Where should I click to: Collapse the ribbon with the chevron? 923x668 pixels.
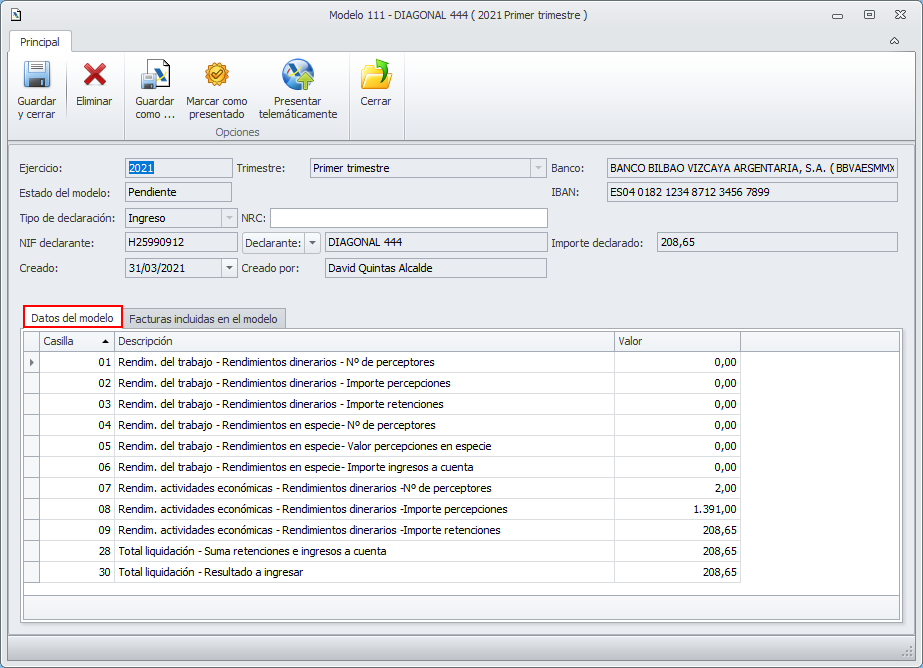894,41
